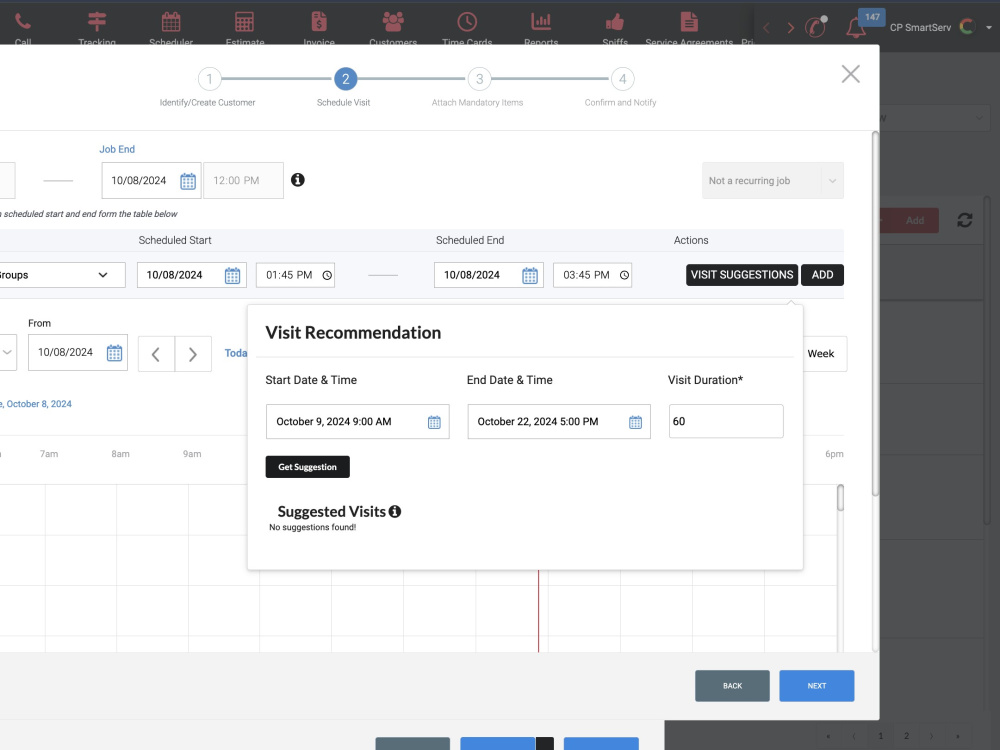The width and height of the screenshot is (1000, 750).
Task: Click the Job End info icon
Action: coord(298,180)
